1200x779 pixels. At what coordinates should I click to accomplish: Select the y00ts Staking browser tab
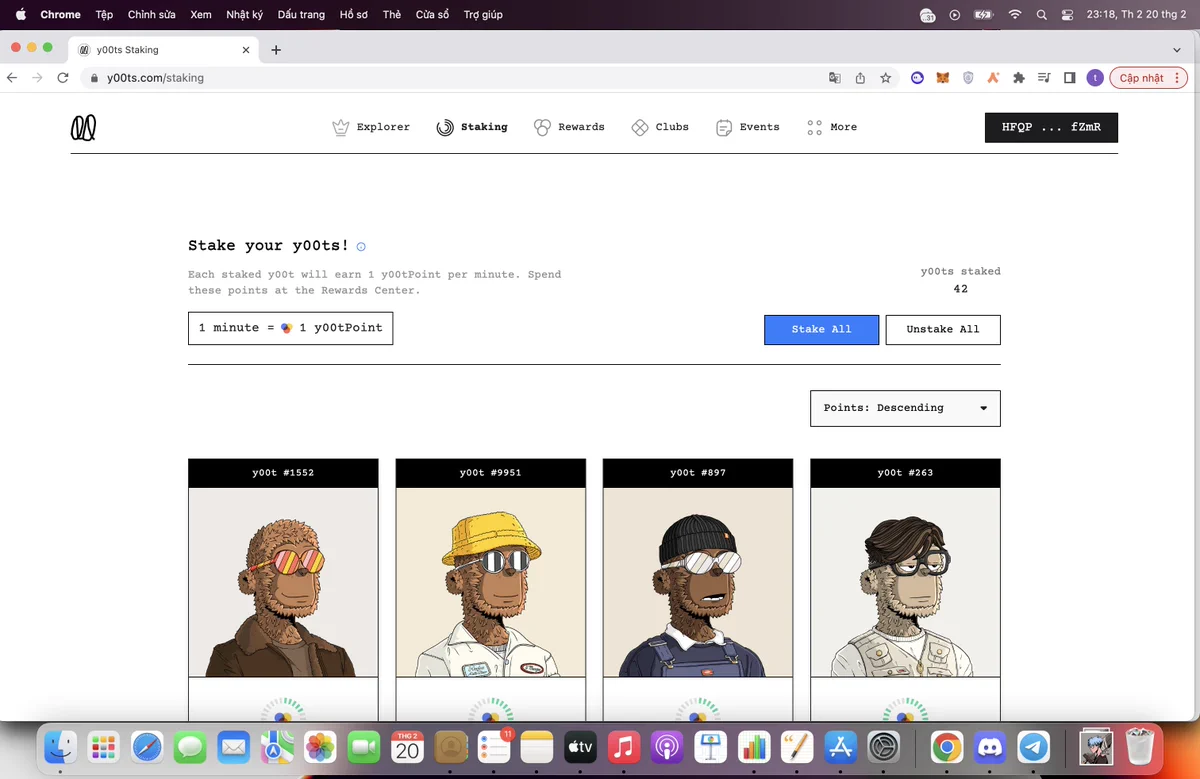pyautogui.click(x=165, y=50)
